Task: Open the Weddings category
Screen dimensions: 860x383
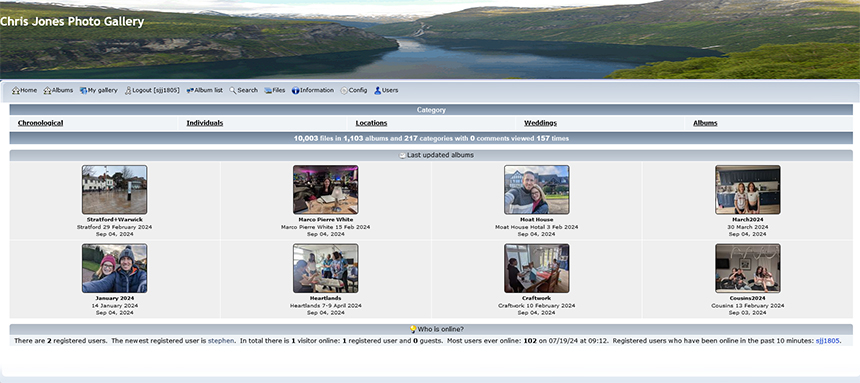Action: tap(540, 123)
